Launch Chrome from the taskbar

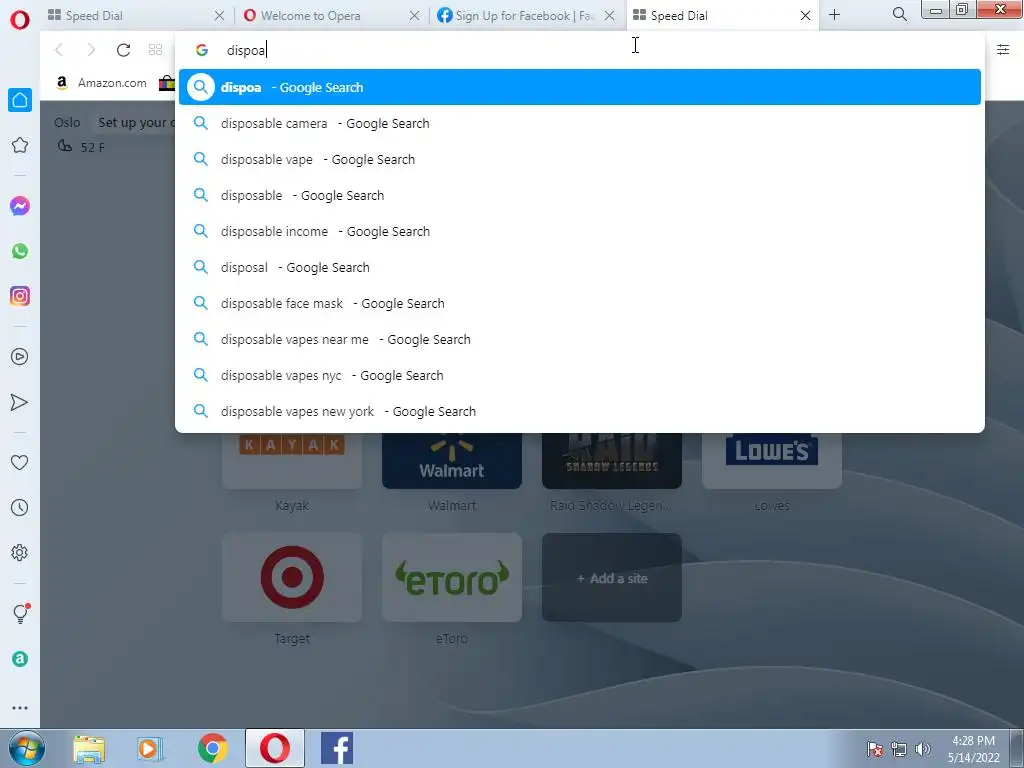point(212,748)
